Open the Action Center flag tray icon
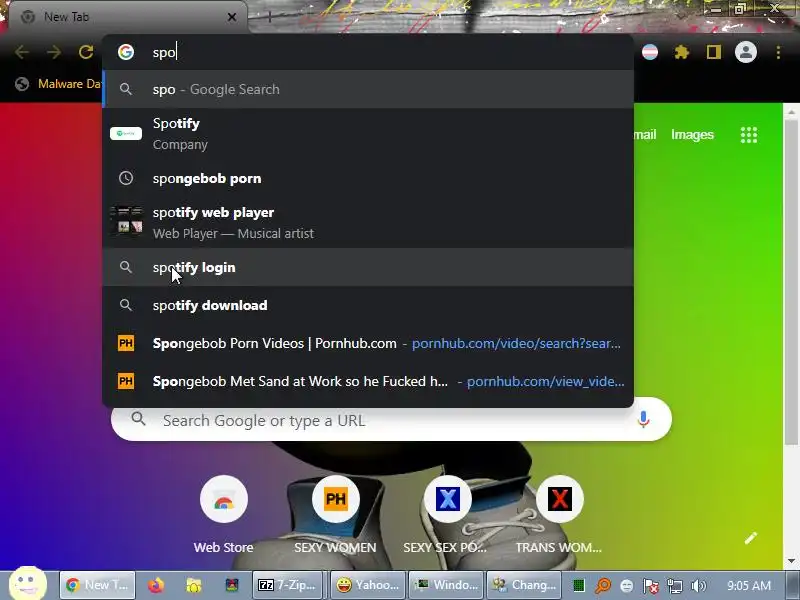The height and width of the screenshot is (600, 800). 651,586
